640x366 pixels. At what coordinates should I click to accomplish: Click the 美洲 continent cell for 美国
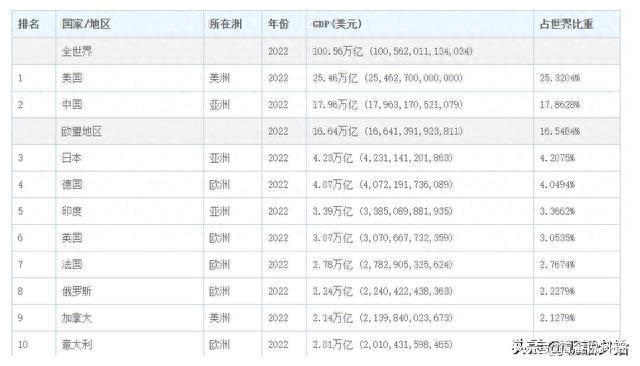click(x=220, y=78)
